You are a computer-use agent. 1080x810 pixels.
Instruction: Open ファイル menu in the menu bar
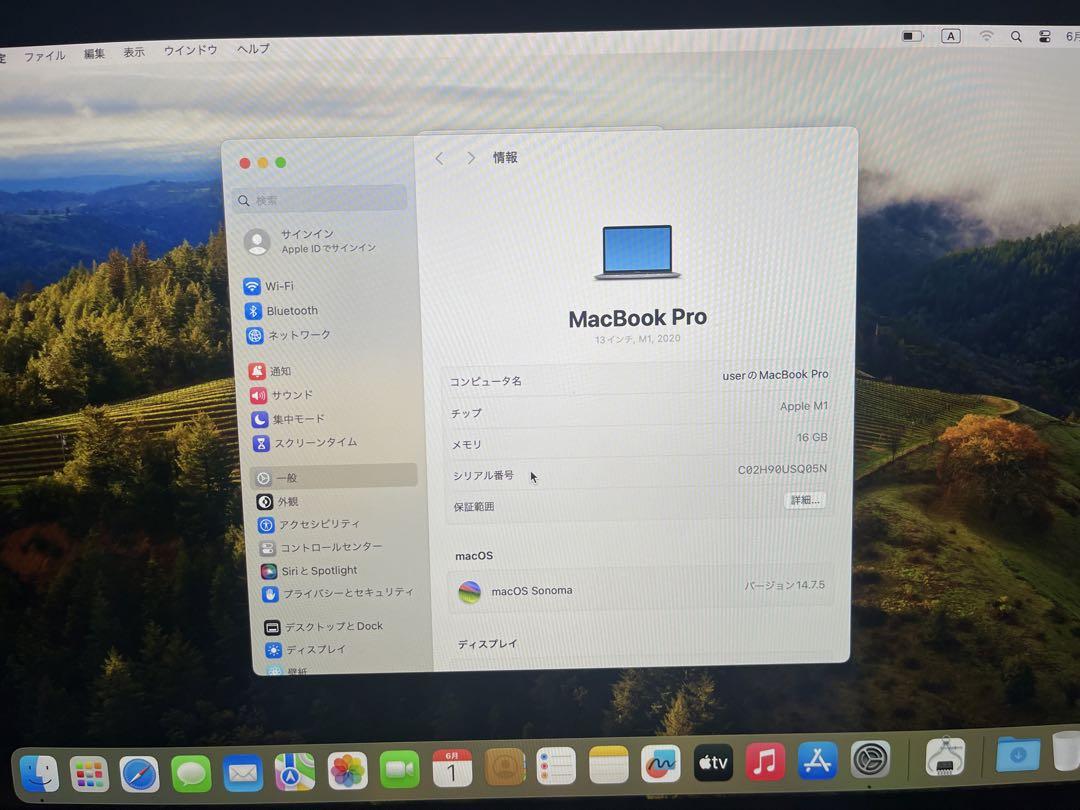(45, 56)
